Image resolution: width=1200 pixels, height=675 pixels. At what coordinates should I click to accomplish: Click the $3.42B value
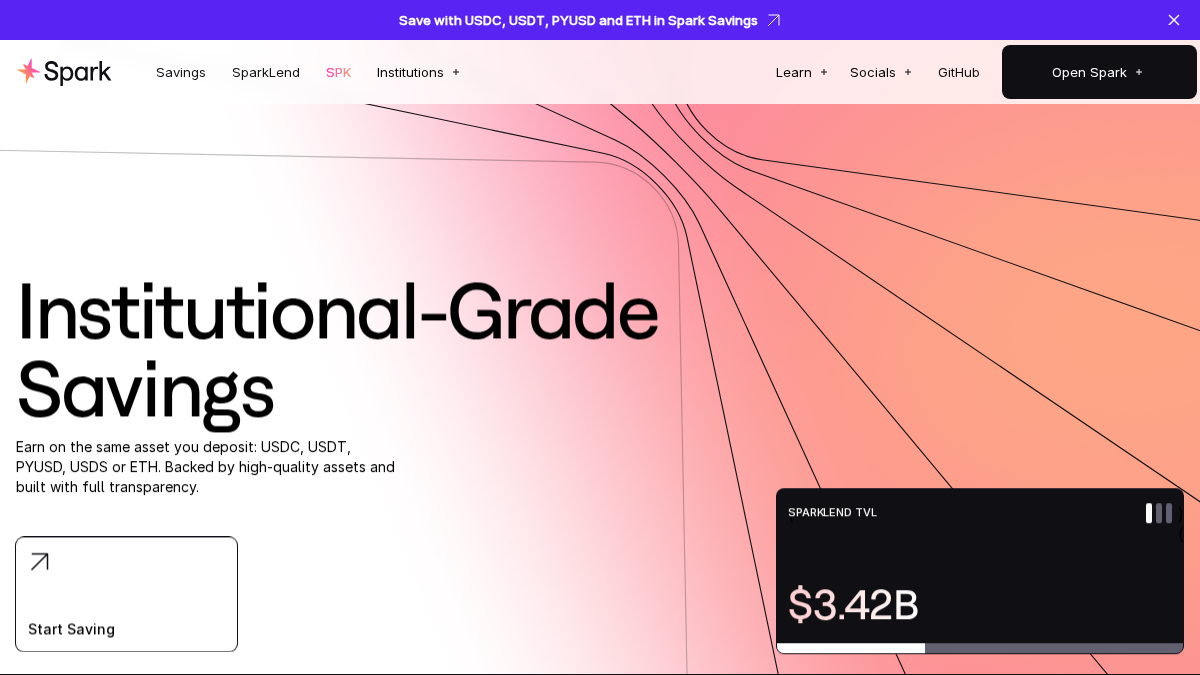pyautogui.click(x=853, y=605)
